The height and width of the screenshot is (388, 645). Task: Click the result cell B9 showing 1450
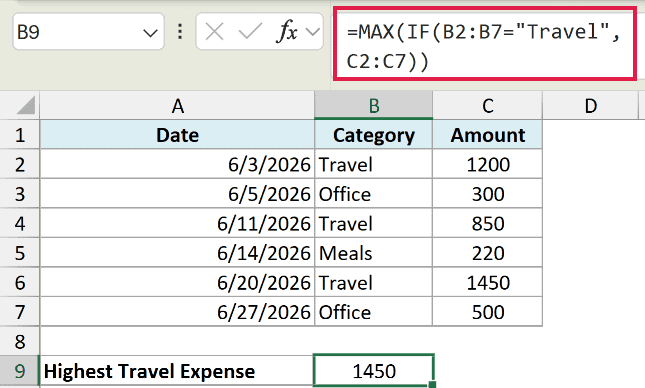[374, 371]
